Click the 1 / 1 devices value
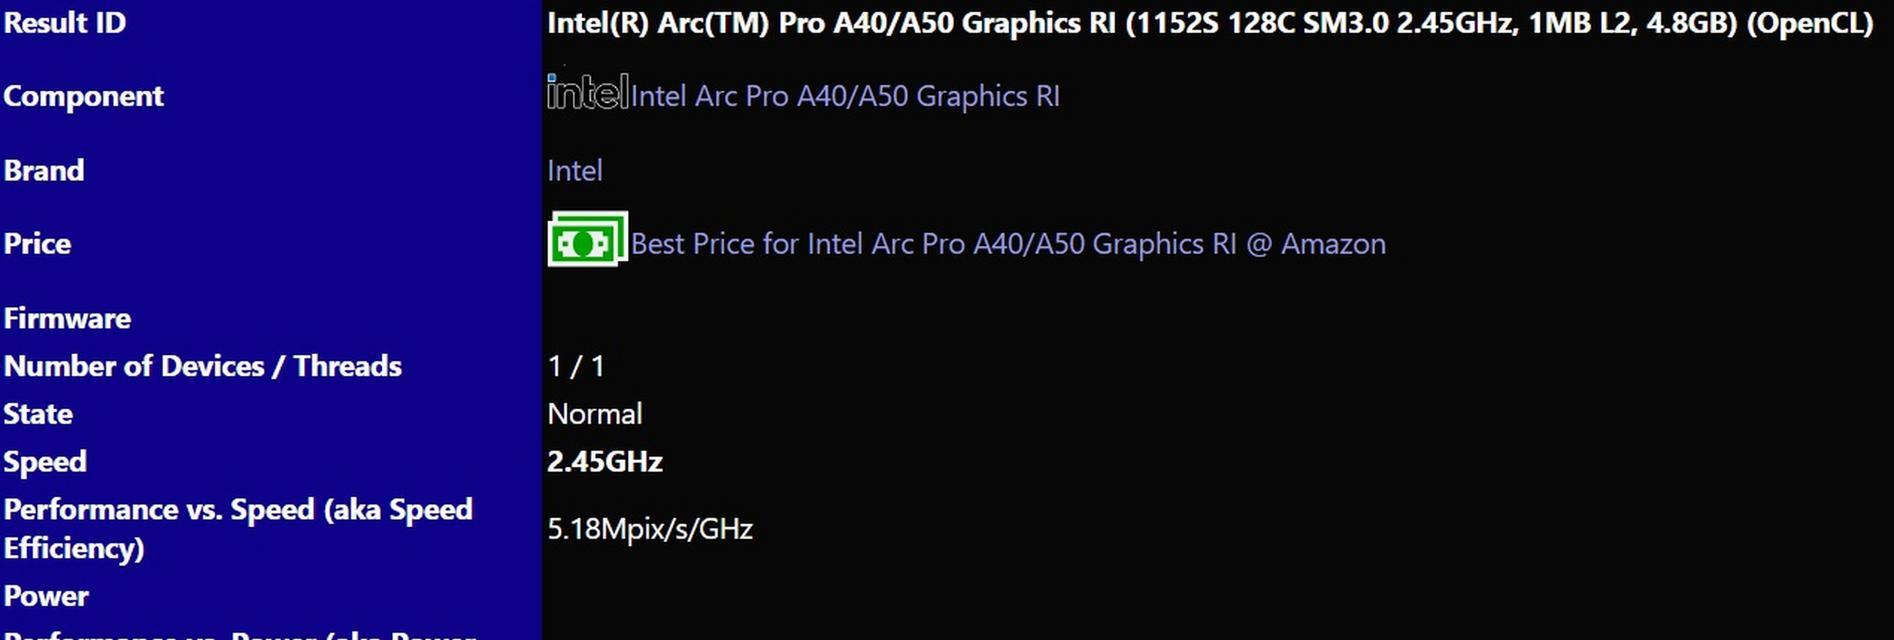The image size is (1894, 640). point(576,366)
